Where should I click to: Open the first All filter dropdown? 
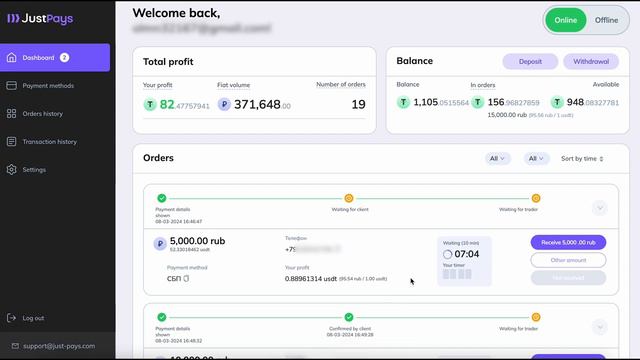point(497,158)
